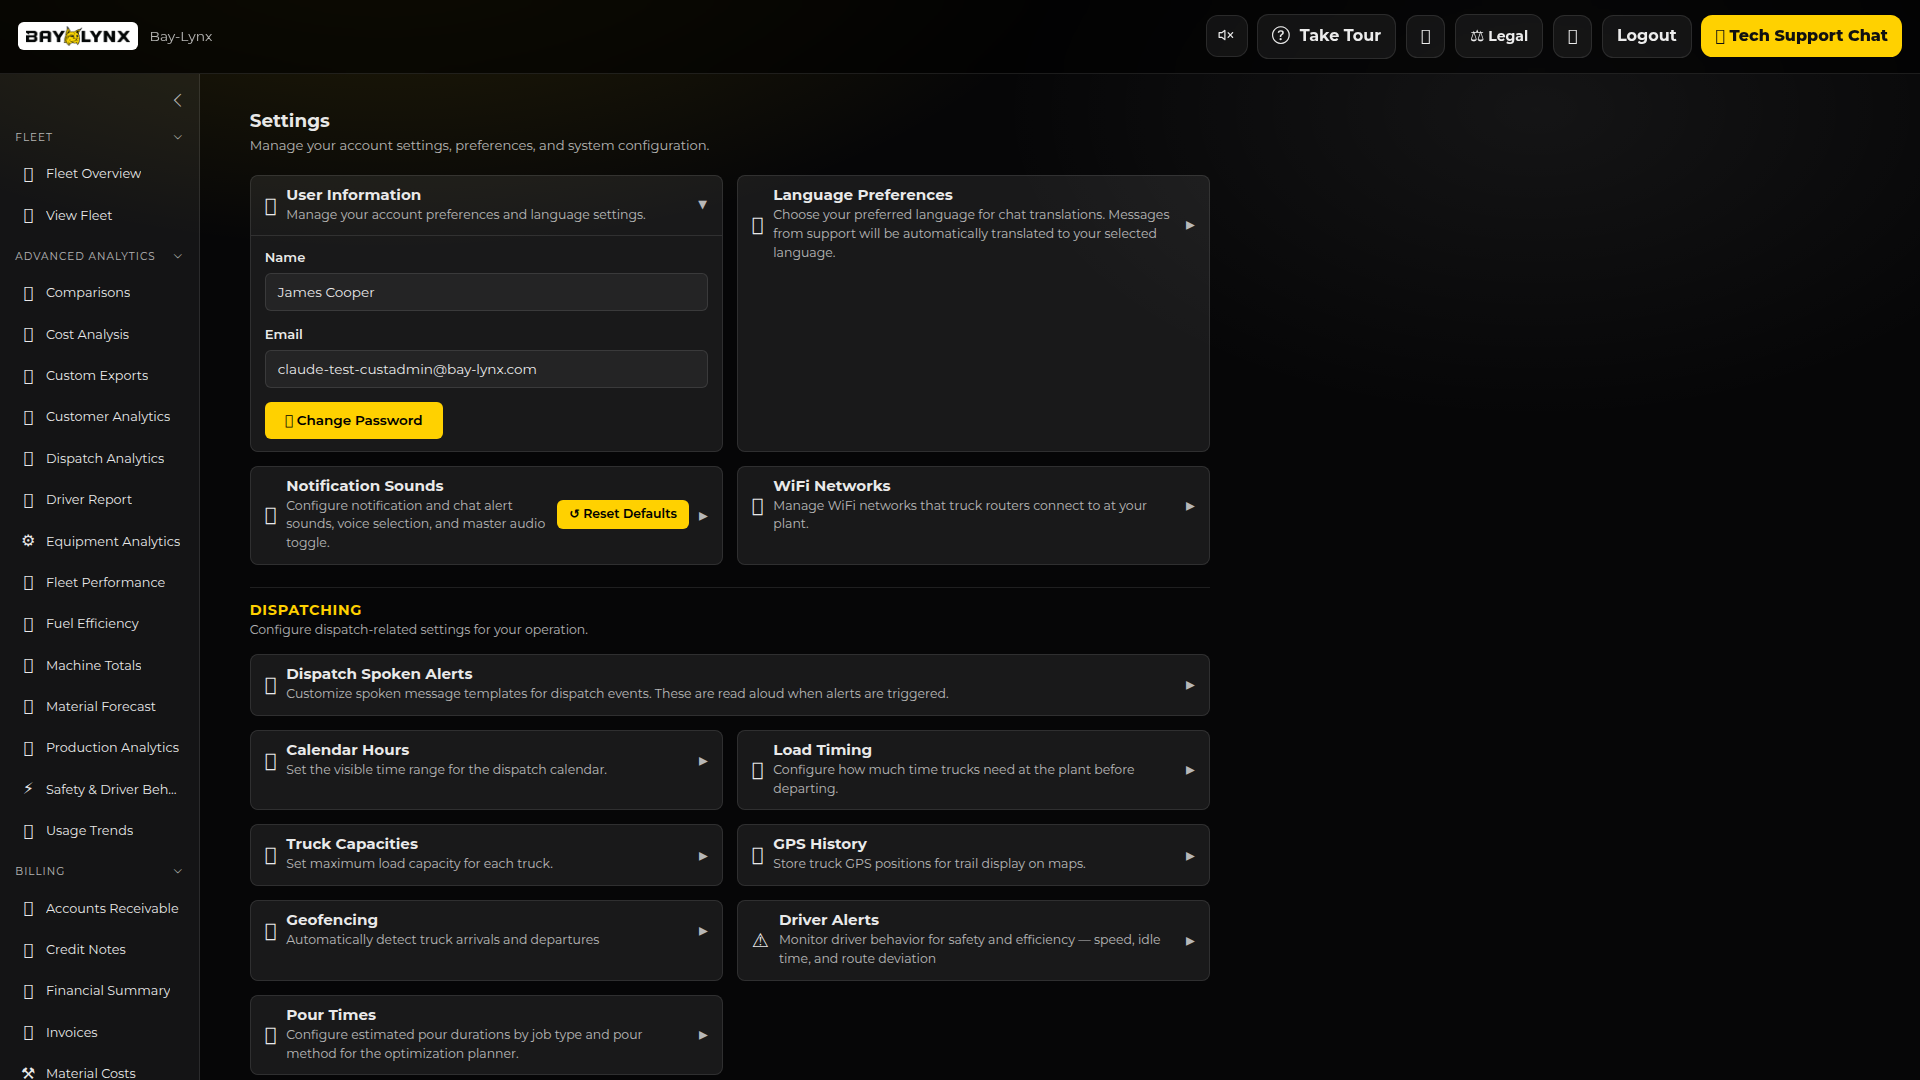Screen dimensions: 1920x1080
Task: Click the Bay-Lynx logo
Action: click(78, 36)
